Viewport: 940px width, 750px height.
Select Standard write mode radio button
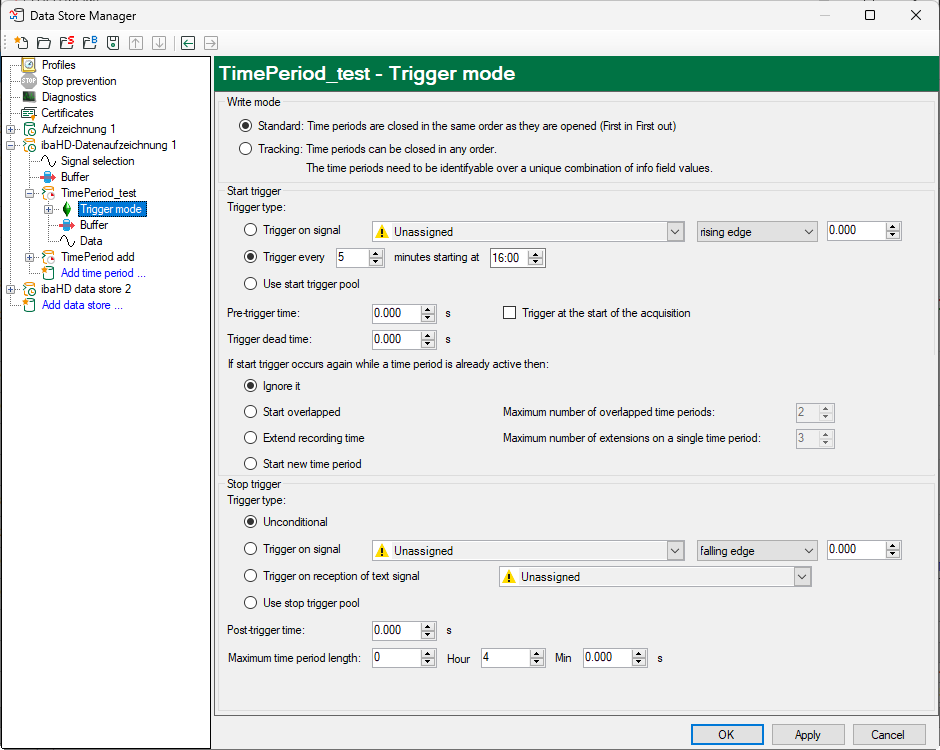click(x=245, y=126)
